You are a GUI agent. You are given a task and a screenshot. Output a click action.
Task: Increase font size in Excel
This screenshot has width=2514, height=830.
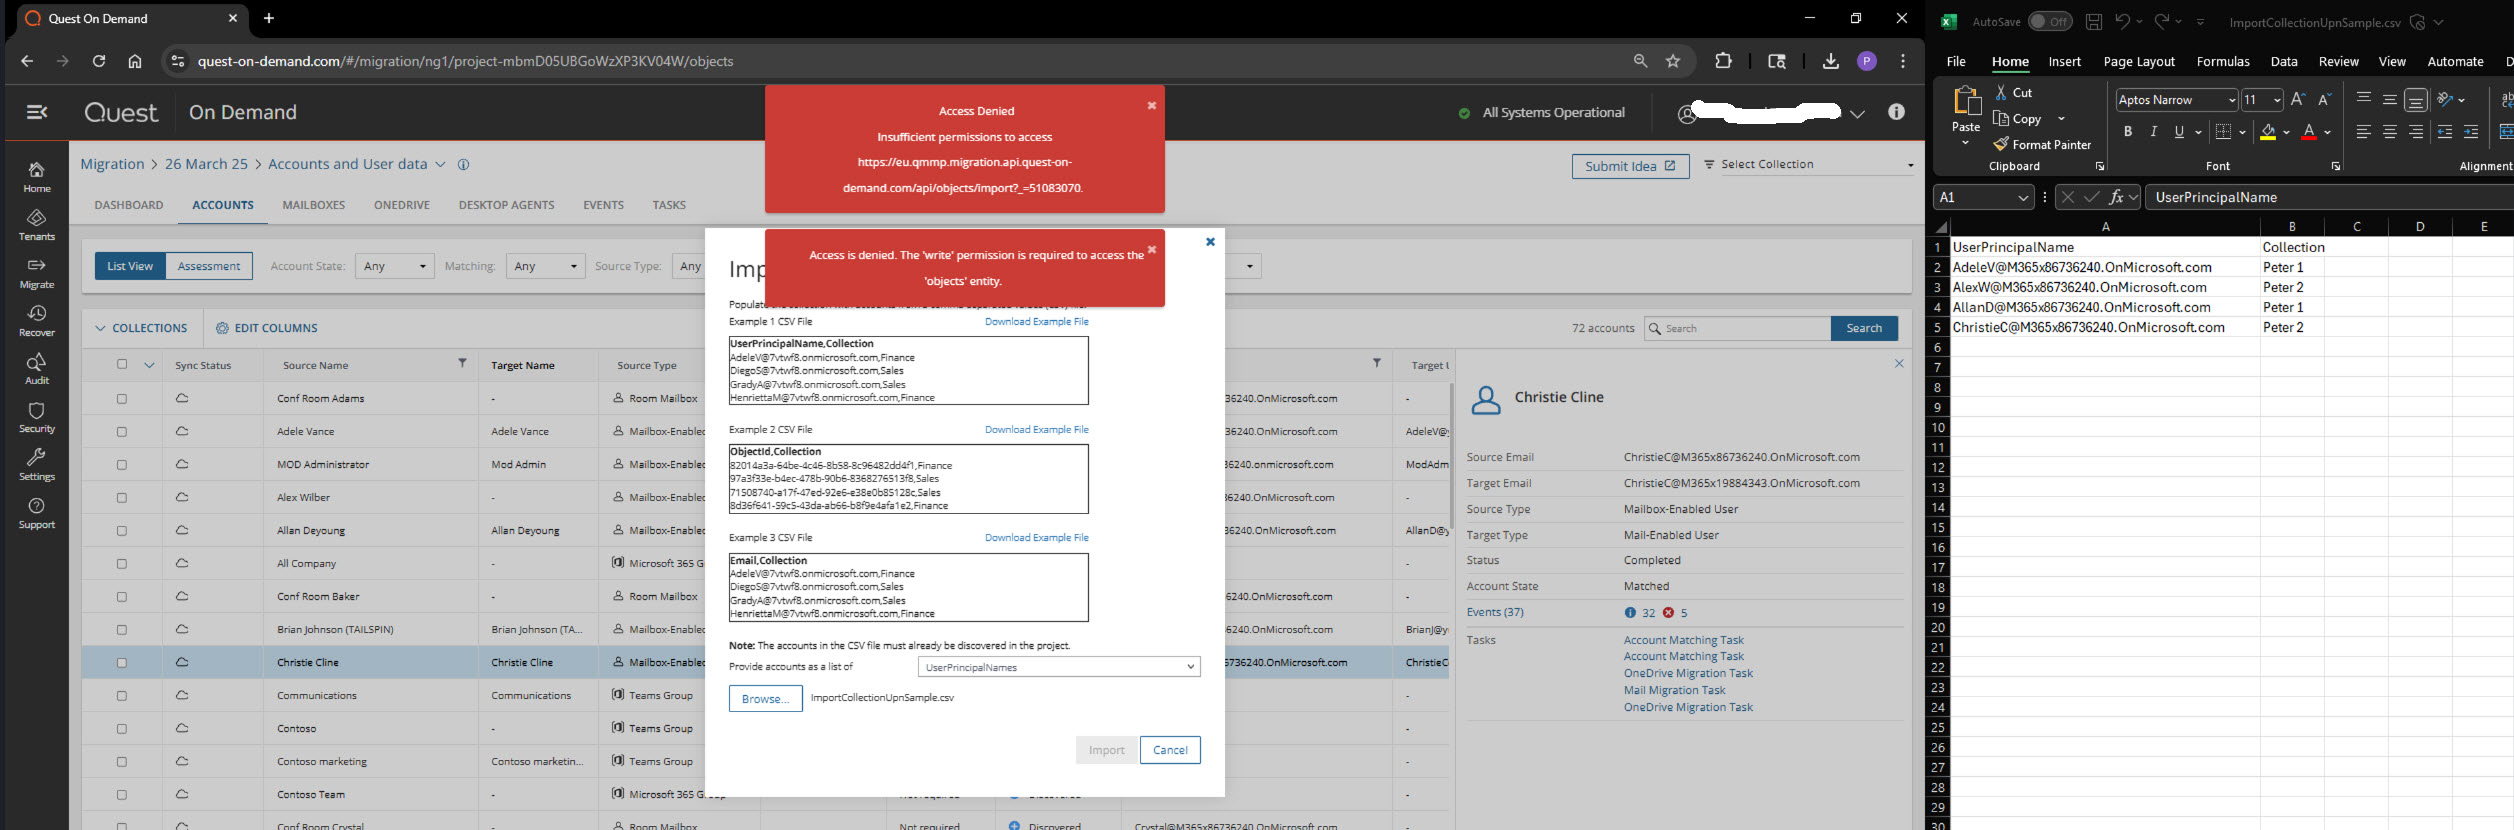[x=2298, y=99]
